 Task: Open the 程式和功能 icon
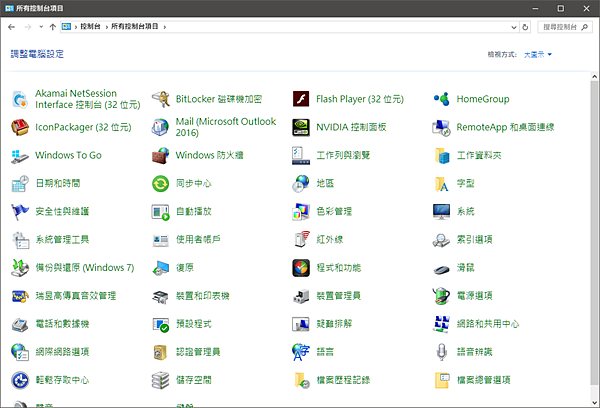click(301, 268)
